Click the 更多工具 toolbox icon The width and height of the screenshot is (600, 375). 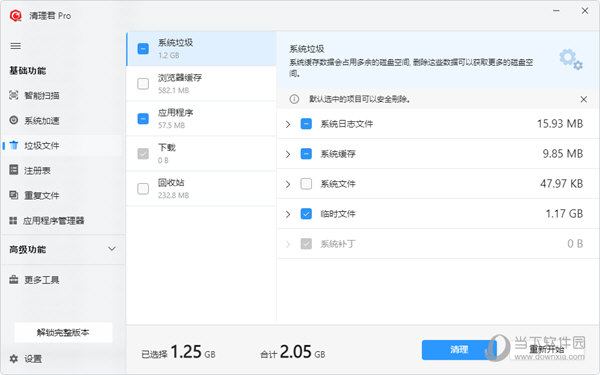14,280
